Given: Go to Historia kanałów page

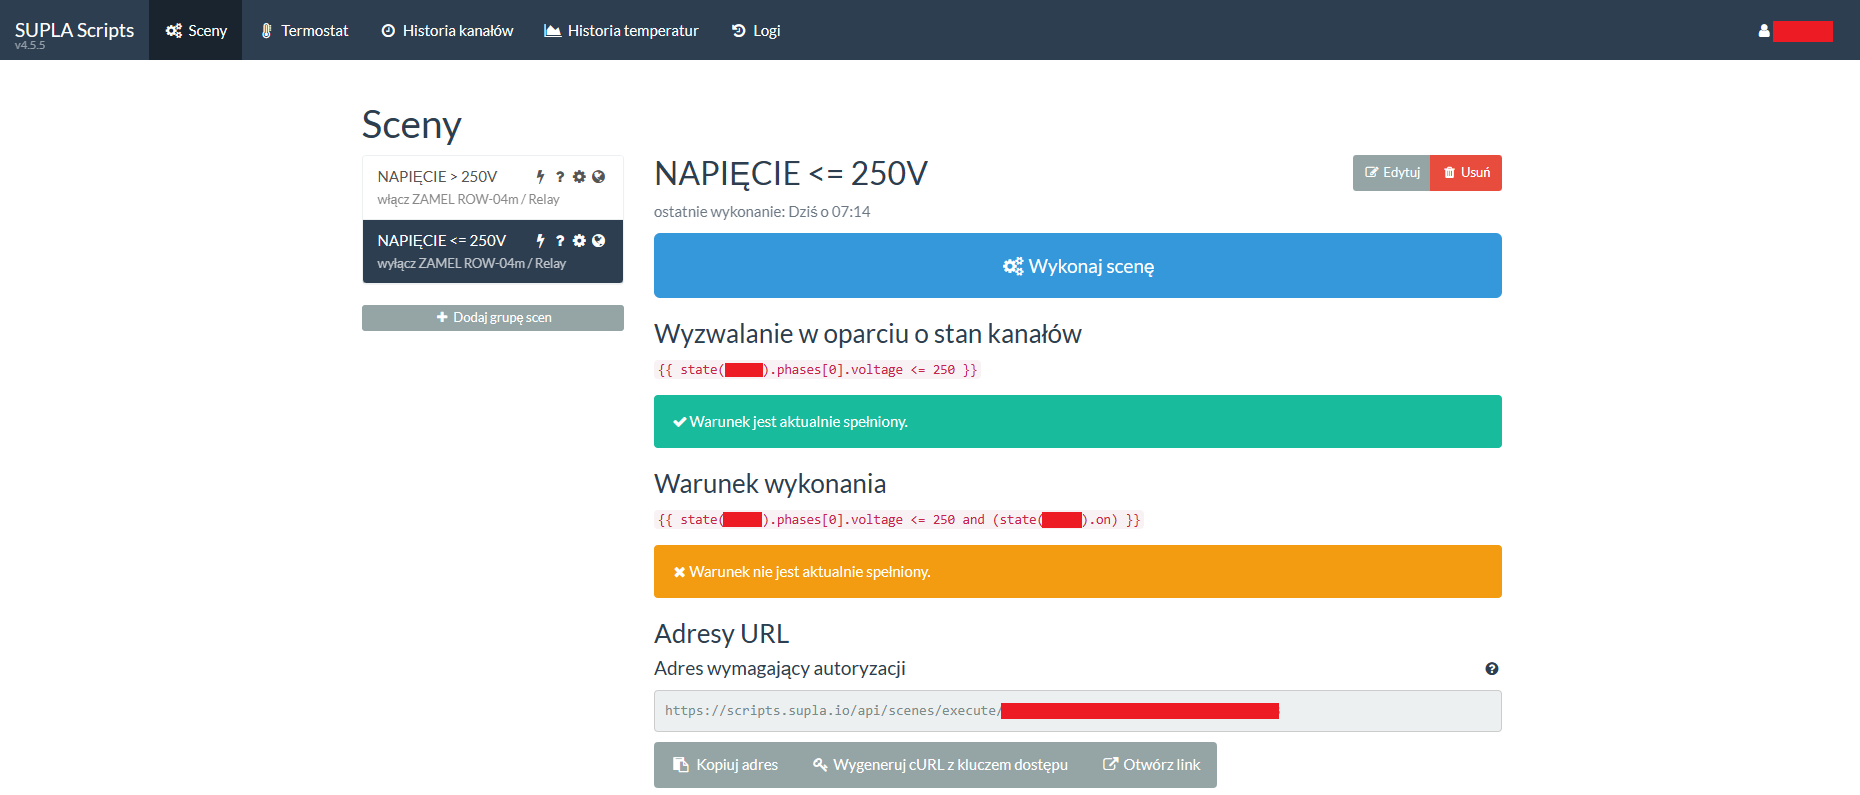Looking at the screenshot, I should tap(447, 31).
